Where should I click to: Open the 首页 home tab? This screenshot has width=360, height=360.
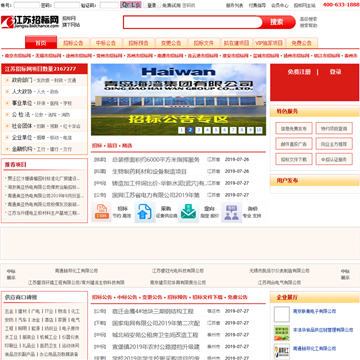[41, 43]
